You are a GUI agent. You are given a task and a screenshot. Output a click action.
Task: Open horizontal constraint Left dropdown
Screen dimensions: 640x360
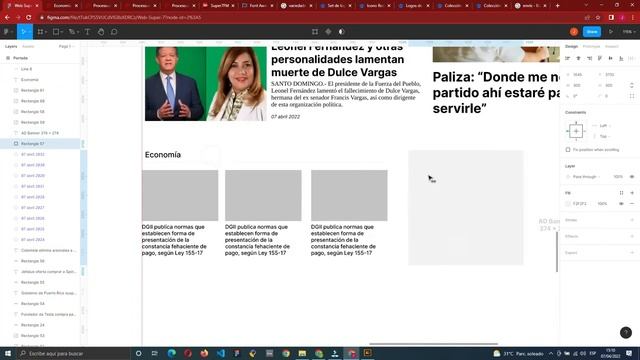605,126
